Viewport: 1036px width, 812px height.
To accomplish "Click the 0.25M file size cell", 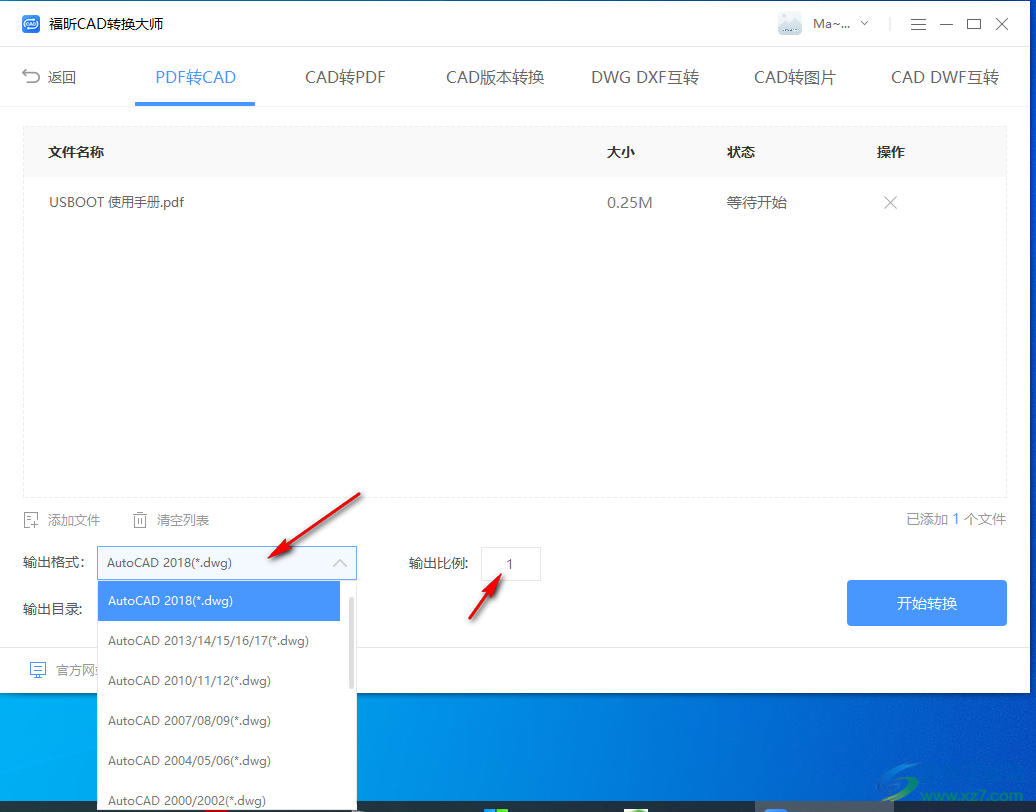I will pos(630,202).
